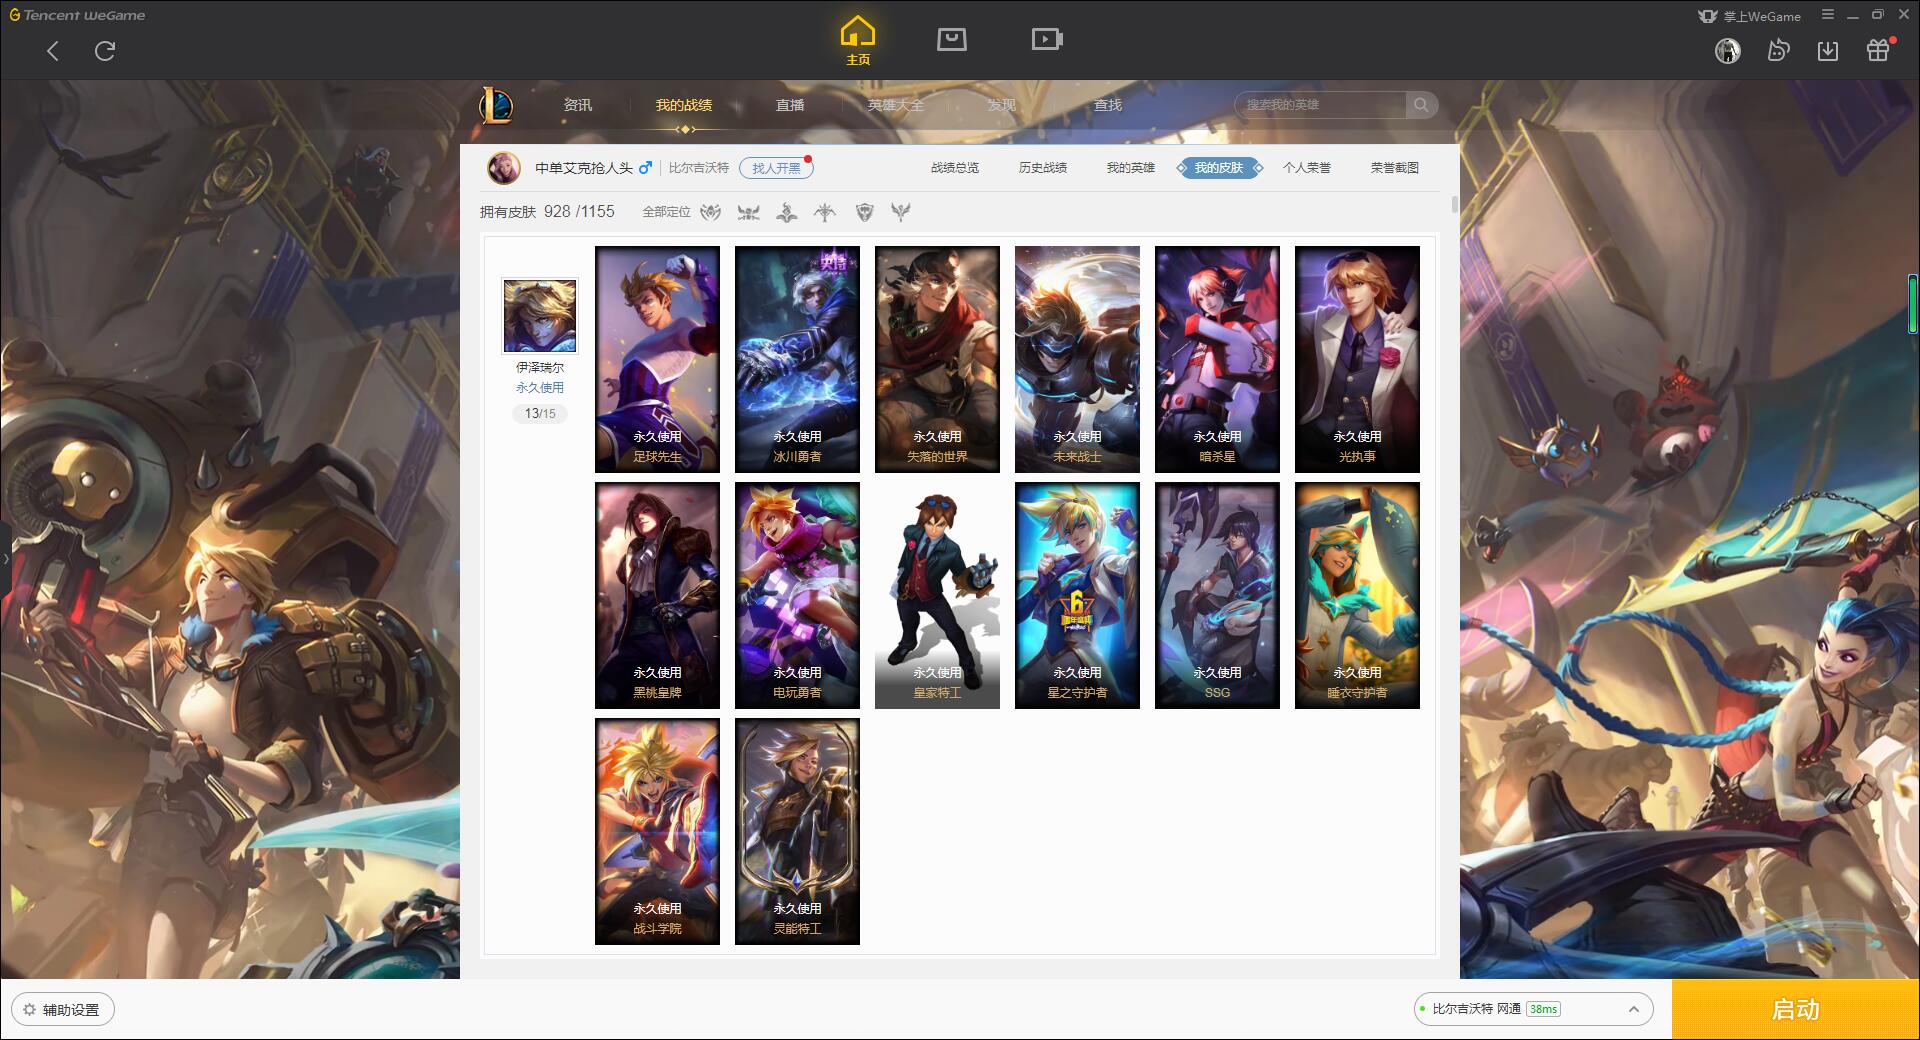Open the SSG skin card

[1217, 595]
